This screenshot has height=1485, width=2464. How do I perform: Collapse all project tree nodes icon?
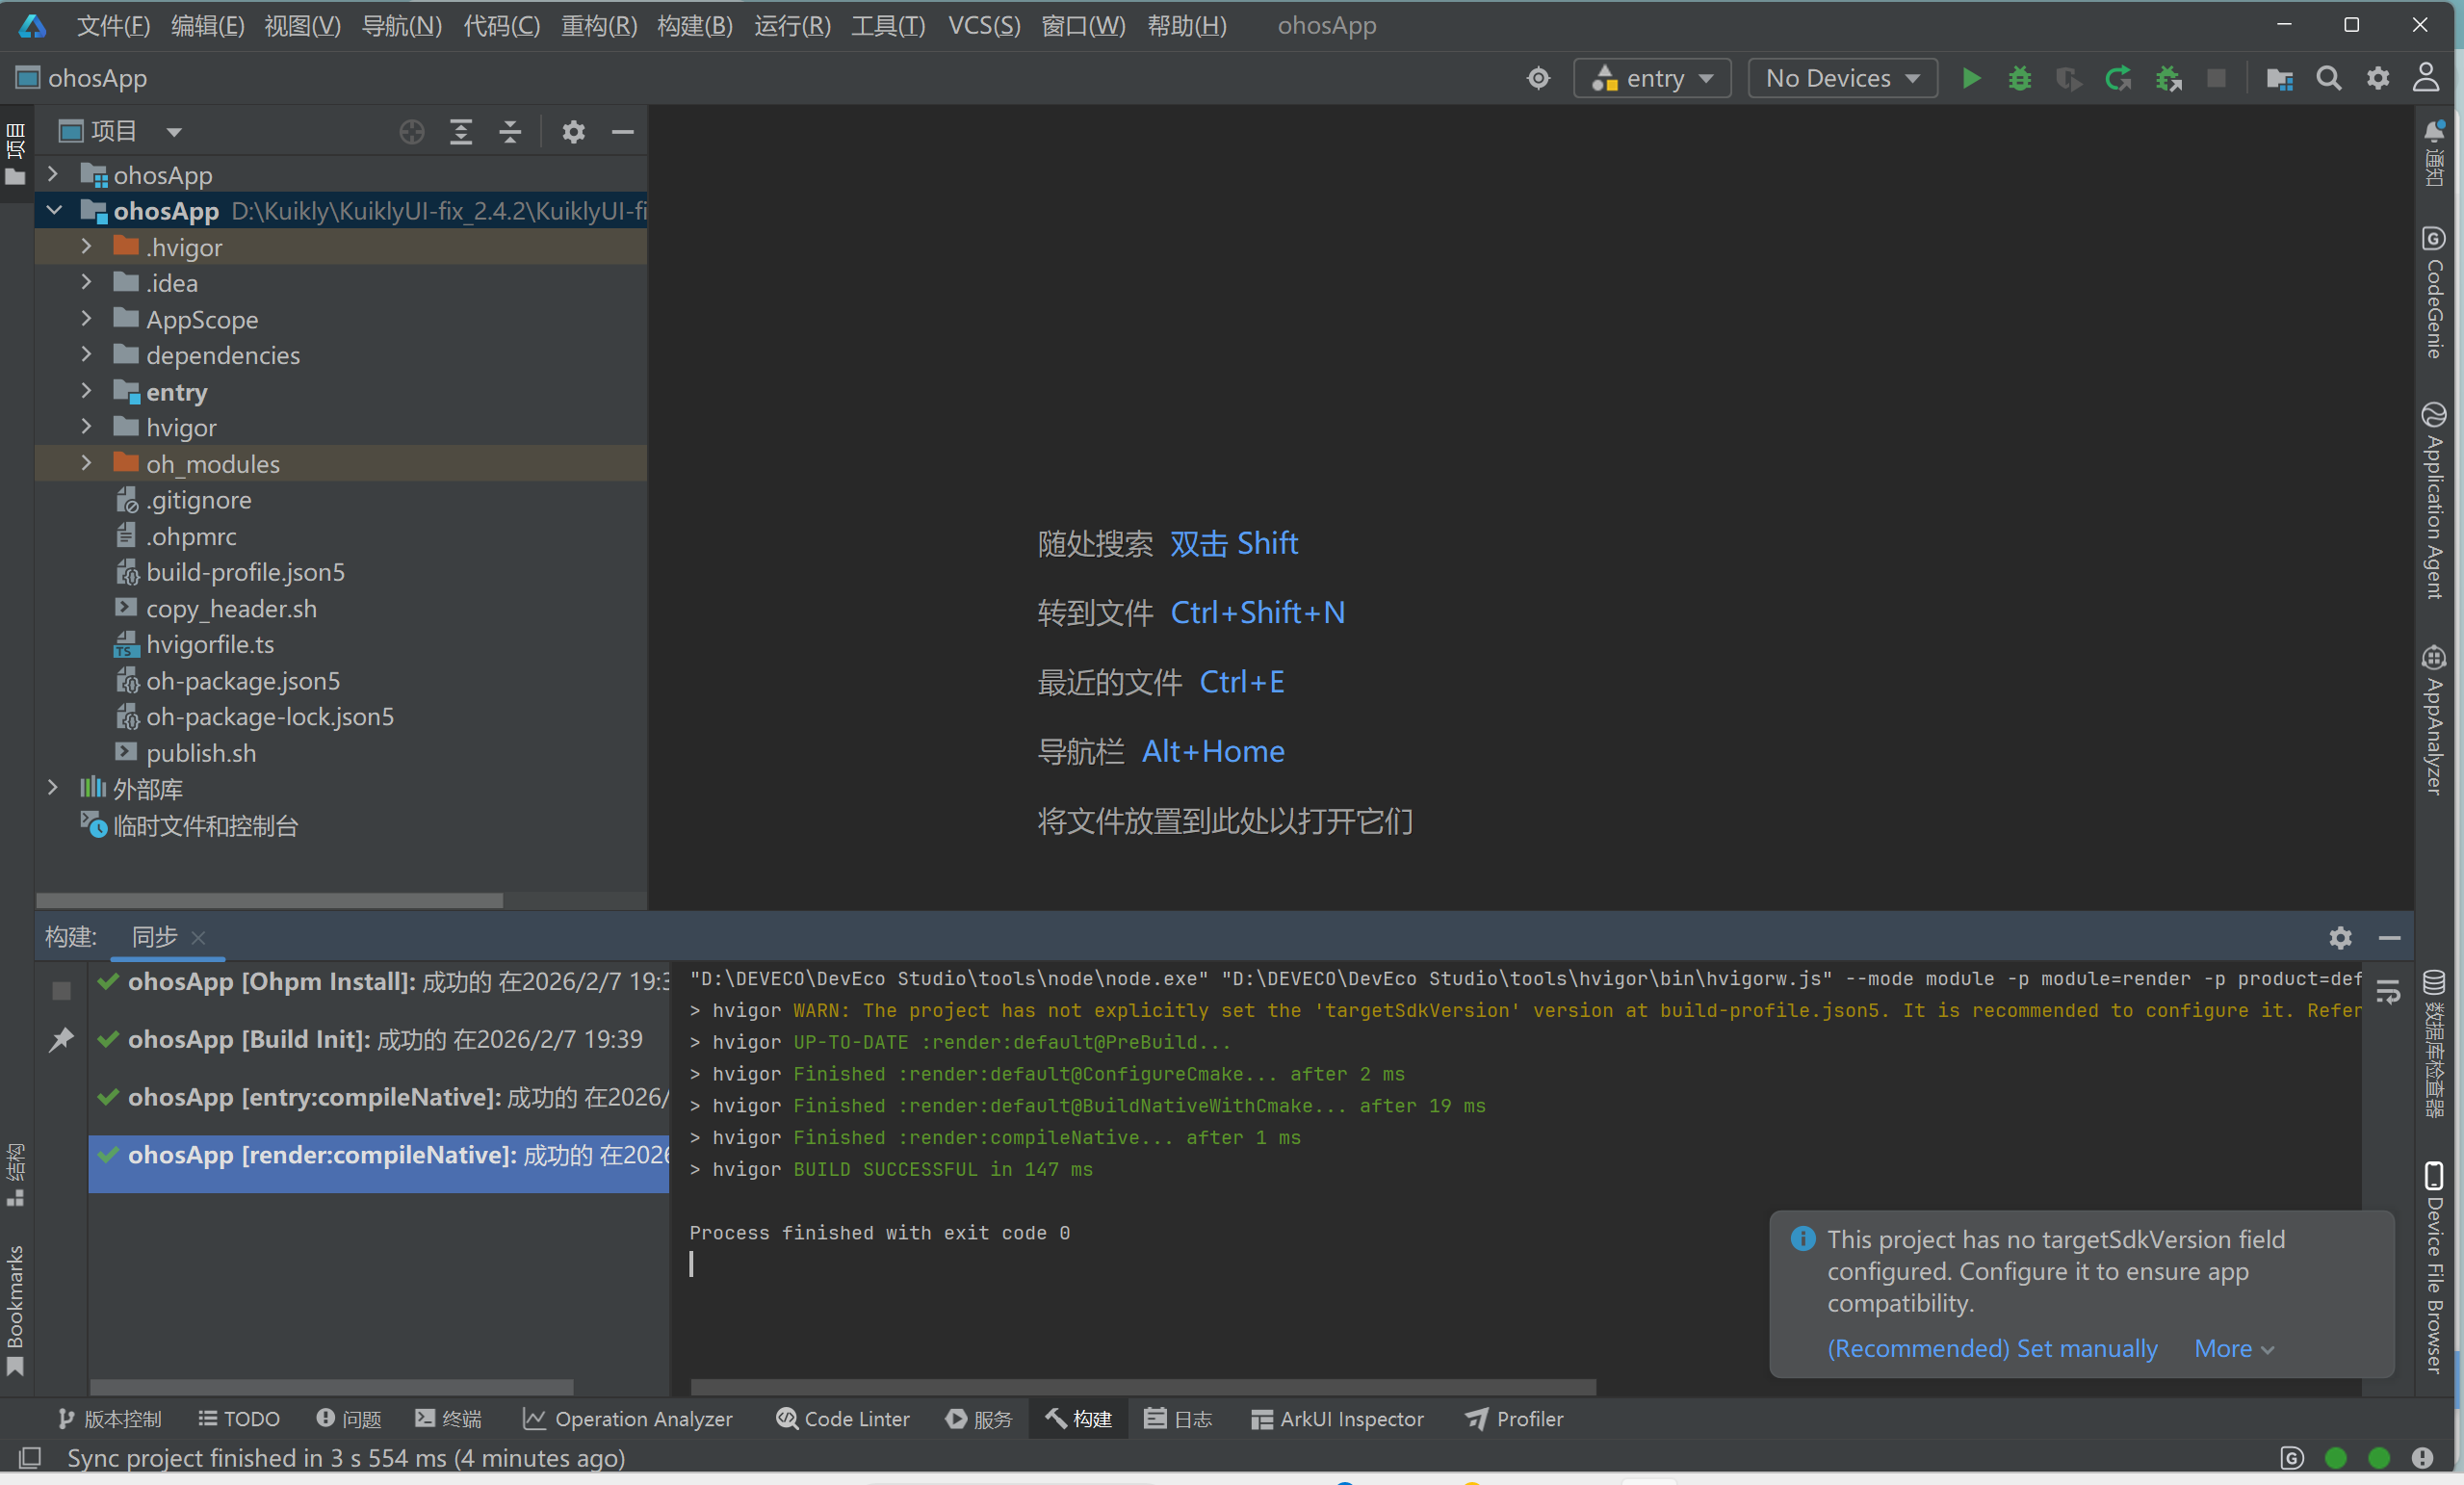pyautogui.click(x=510, y=132)
